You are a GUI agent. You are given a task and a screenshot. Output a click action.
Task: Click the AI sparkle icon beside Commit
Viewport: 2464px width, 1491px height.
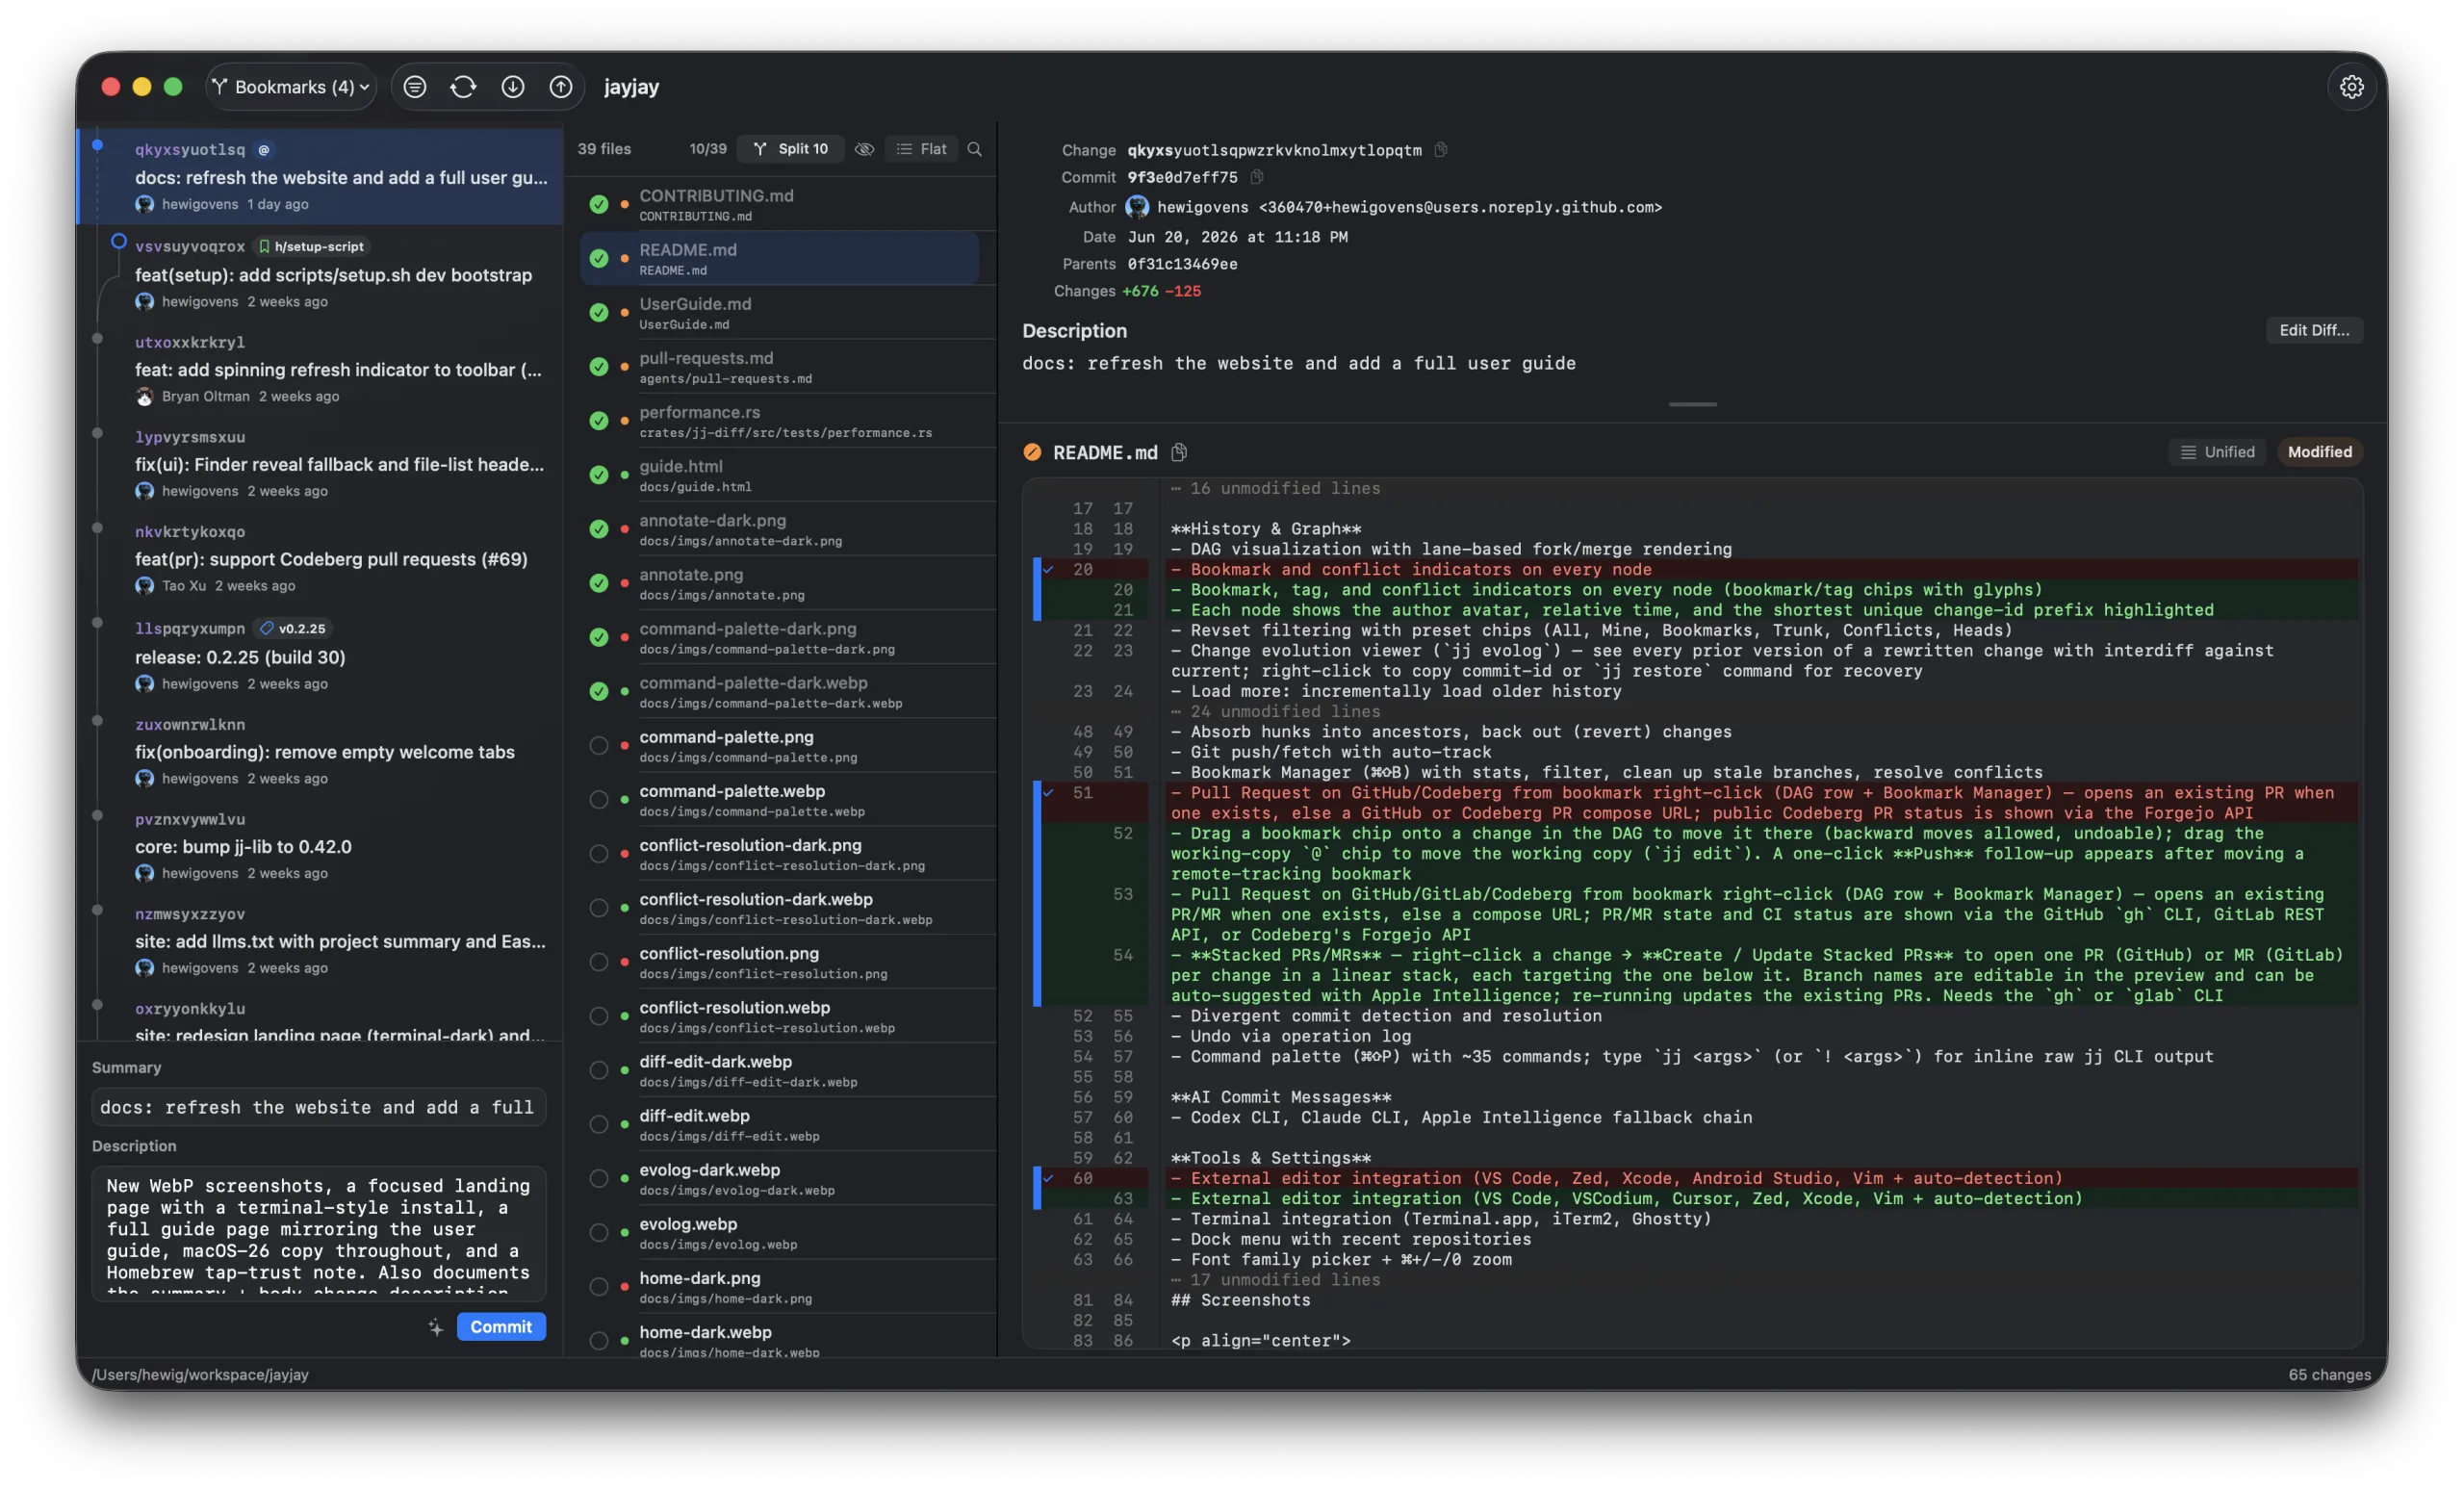[435, 1327]
